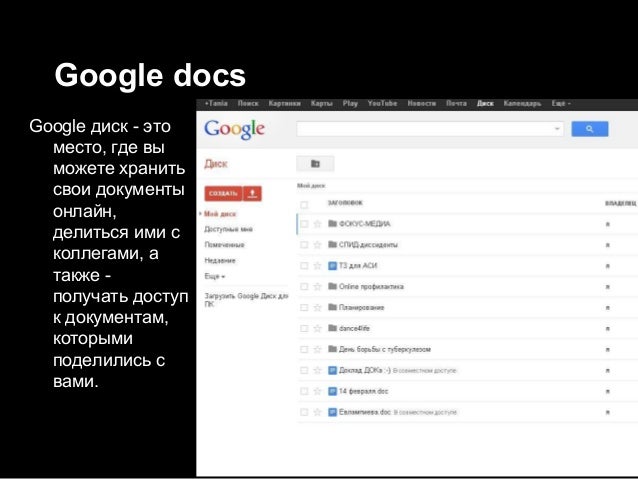Click folder icon of День борьбы с туберкулезом
Screen dimensions: 638x479
coord(332,349)
